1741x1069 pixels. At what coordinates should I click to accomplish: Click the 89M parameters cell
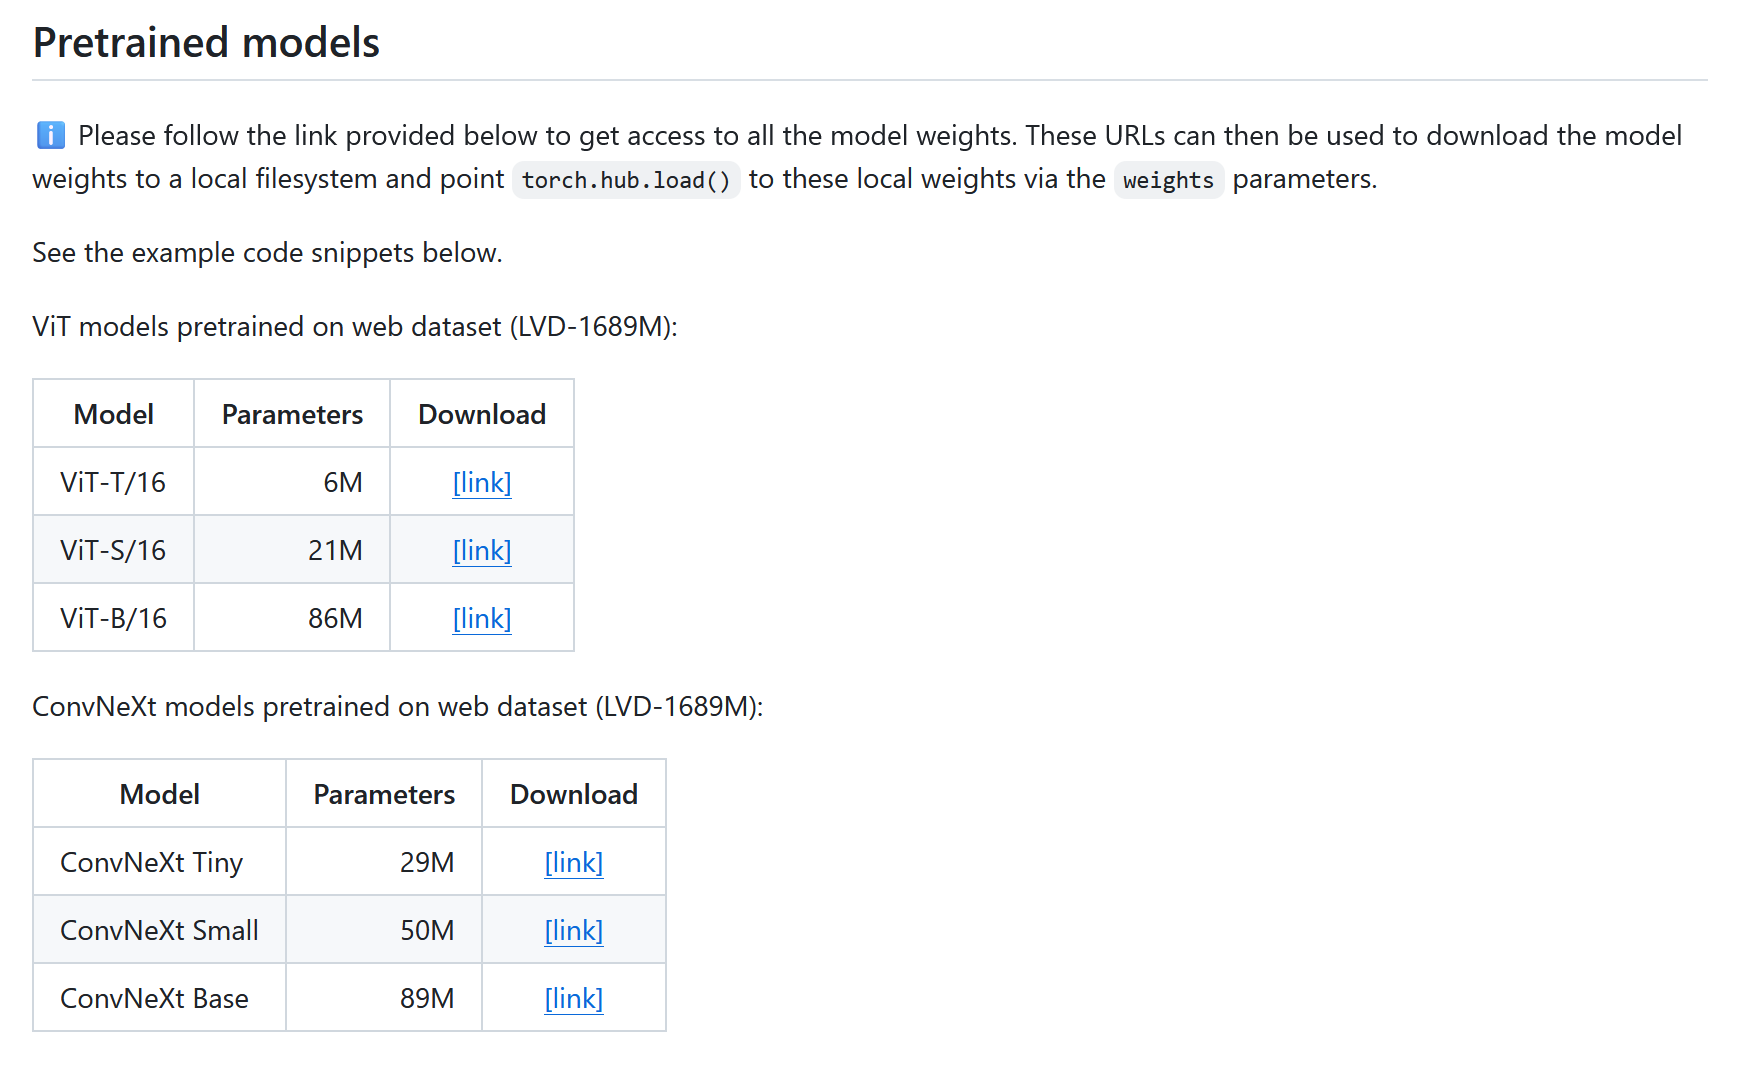(x=427, y=999)
